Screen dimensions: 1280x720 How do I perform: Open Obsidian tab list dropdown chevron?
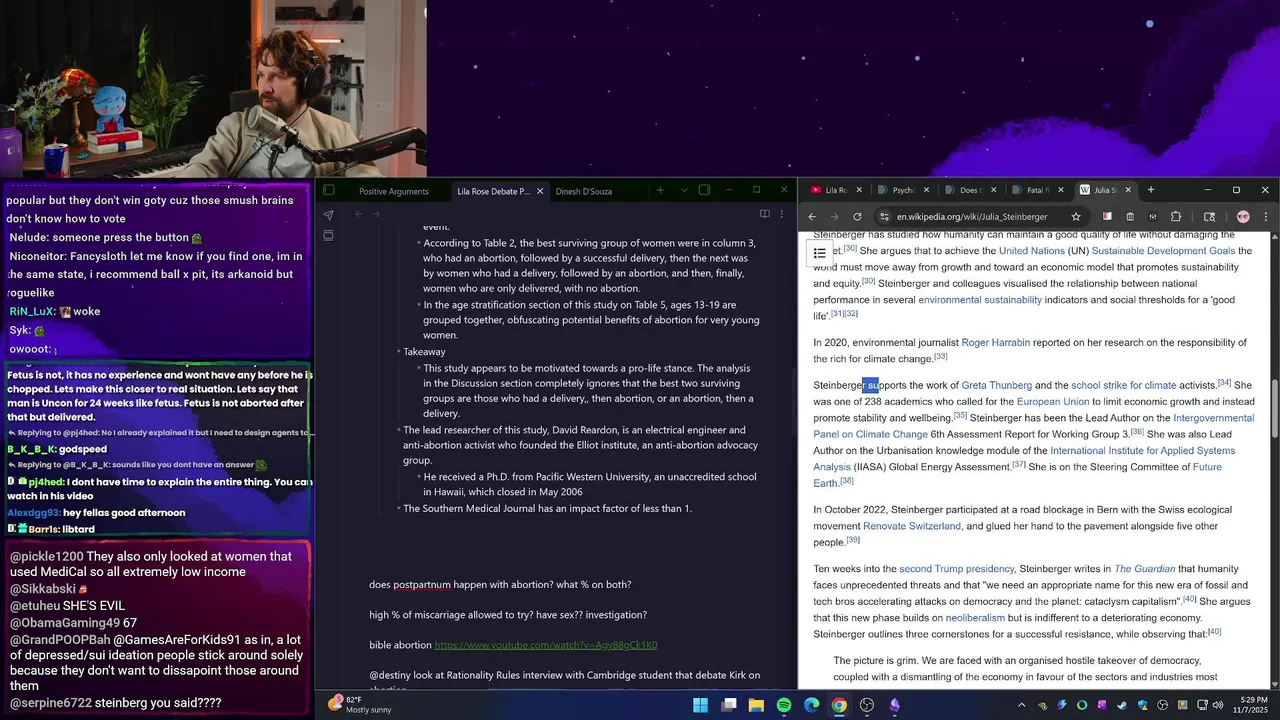(684, 190)
